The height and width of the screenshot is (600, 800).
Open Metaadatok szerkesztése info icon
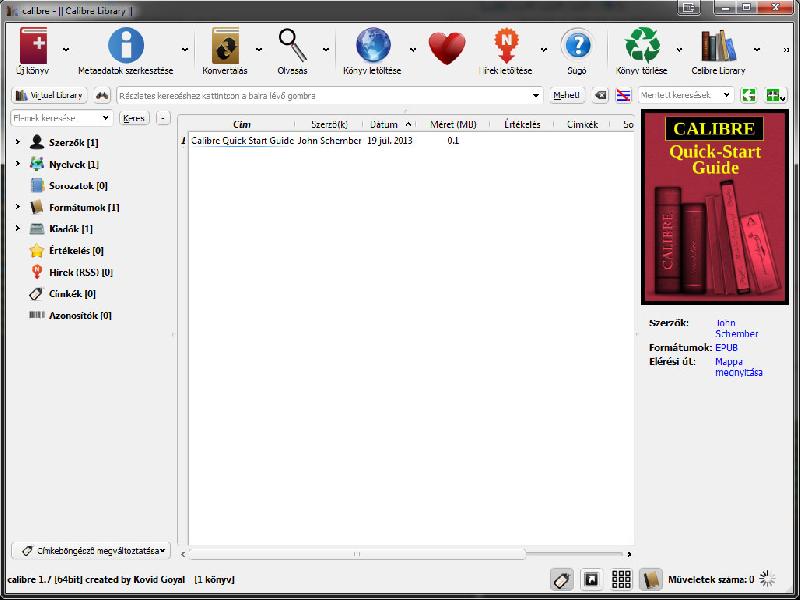[x=126, y=46]
